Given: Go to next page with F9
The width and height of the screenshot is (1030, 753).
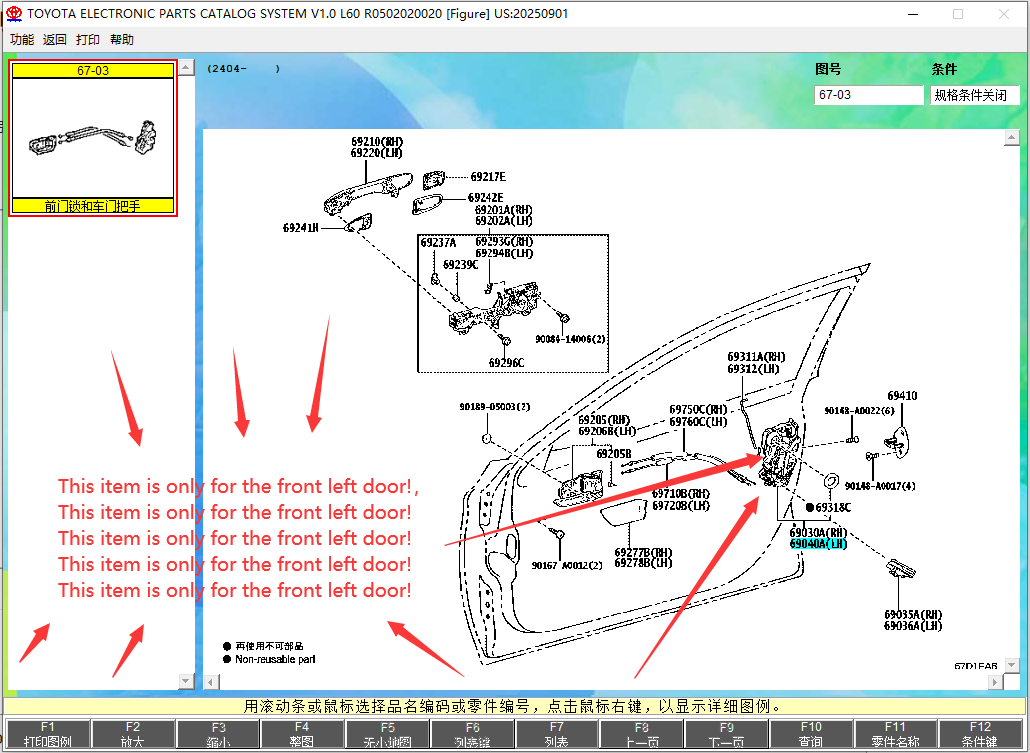Looking at the screenshot, I should pos(727,734).
